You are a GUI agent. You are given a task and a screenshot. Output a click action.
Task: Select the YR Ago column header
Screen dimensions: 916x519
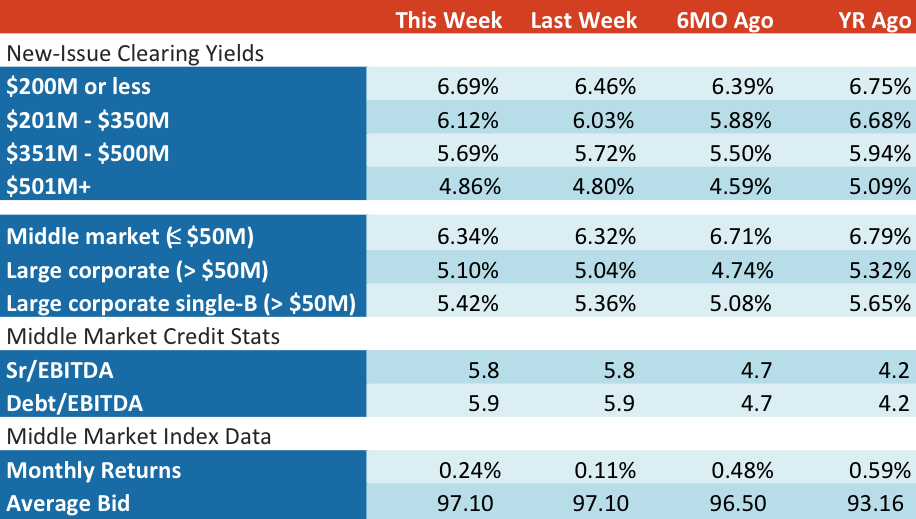click(x=874, y=20)
